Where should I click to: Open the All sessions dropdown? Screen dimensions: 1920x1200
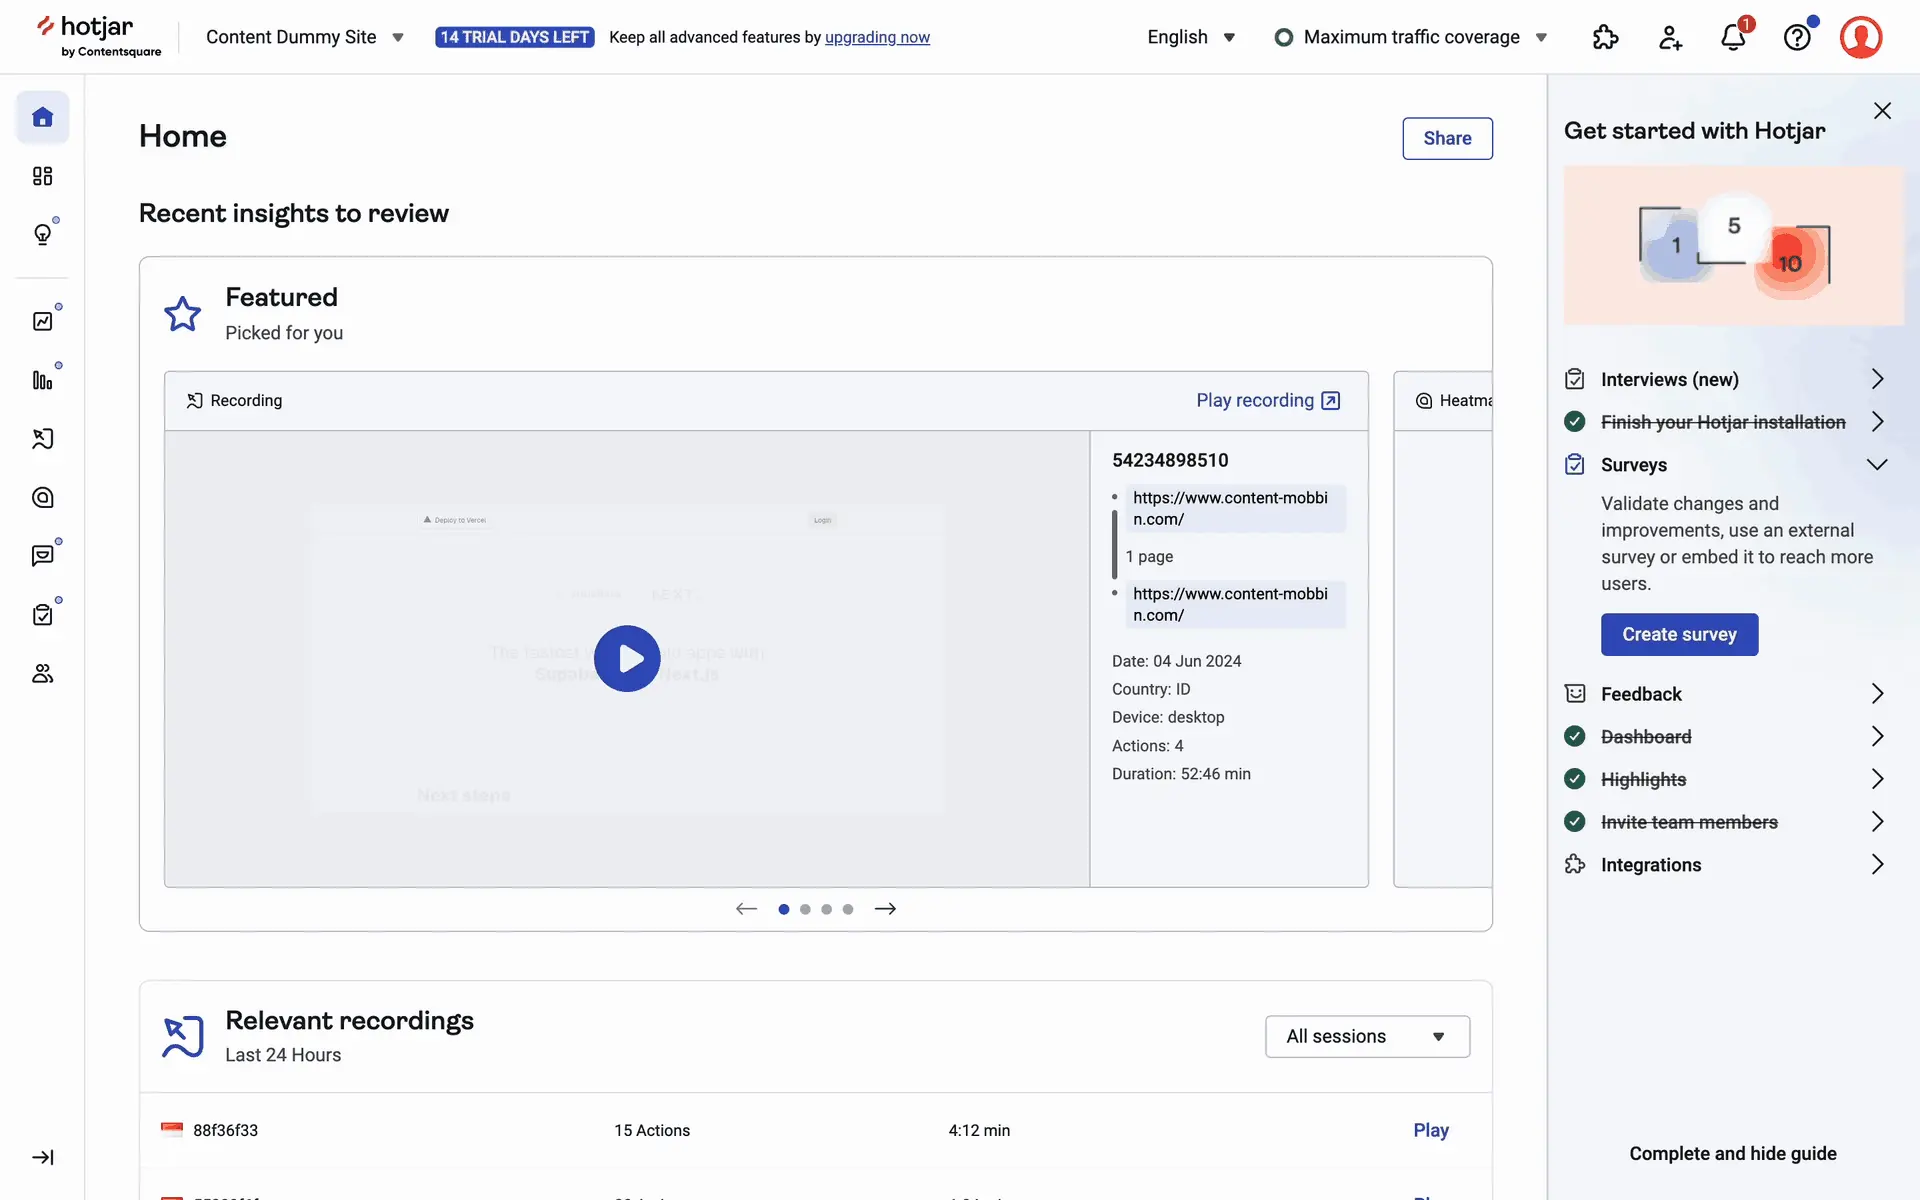pos(1366,1036)
